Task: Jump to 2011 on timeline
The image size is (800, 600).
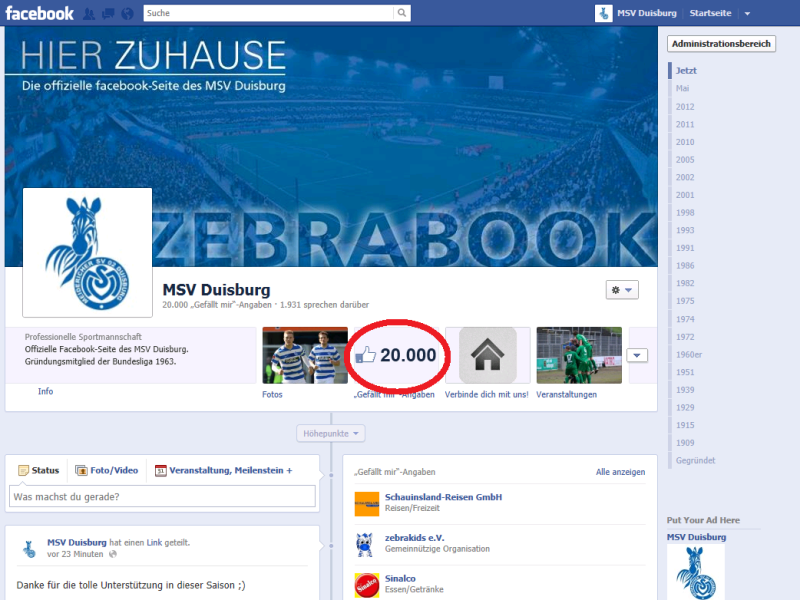Action: (685, 124)
